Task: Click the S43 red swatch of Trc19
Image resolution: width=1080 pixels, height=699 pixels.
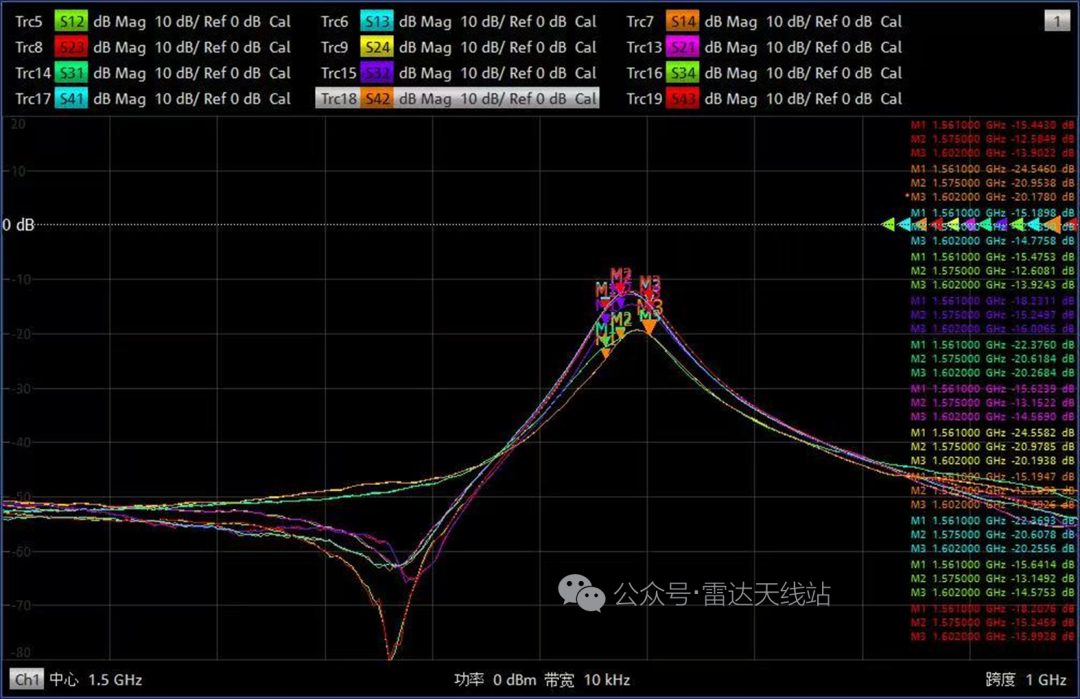Action: pos(683,99)
